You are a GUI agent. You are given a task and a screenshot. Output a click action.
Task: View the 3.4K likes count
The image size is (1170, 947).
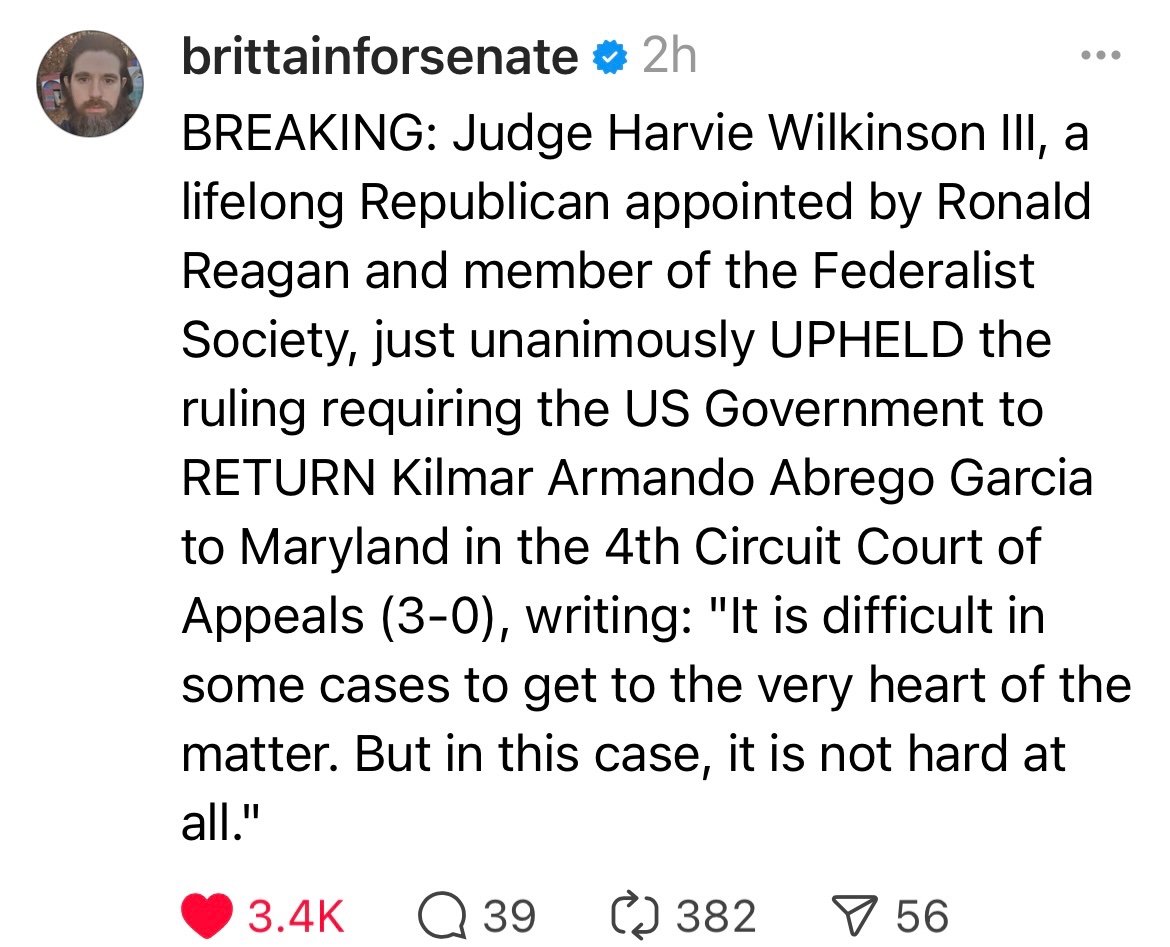click(296, 916)
